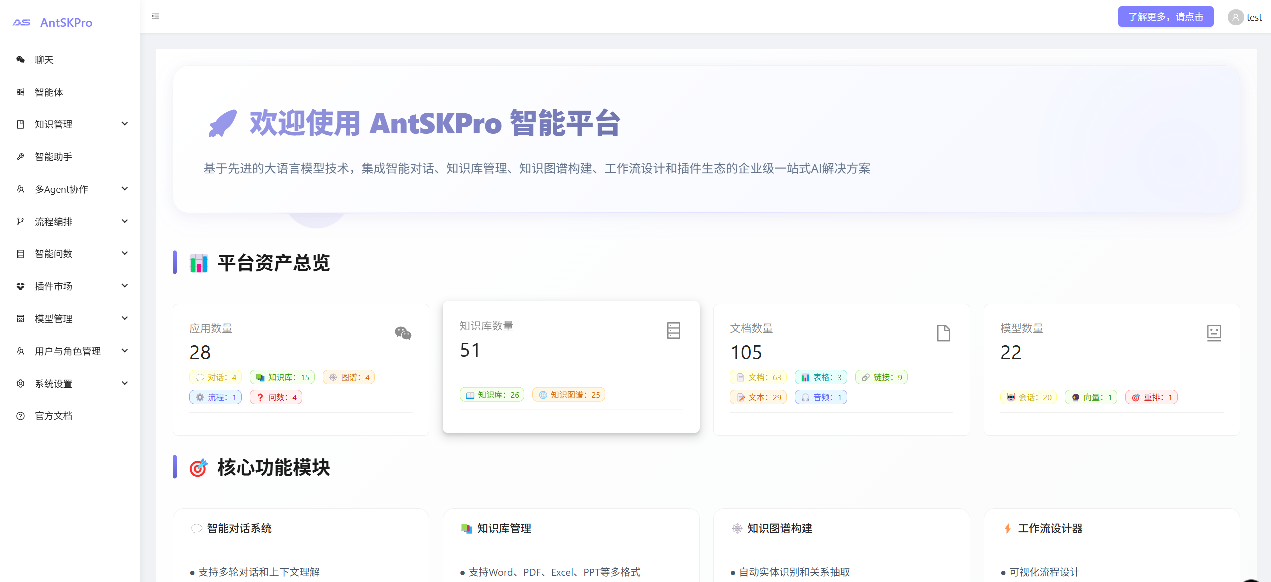Click the document icon on 文档数量 card
1271x582 pixels.
(x=943, y=333)
